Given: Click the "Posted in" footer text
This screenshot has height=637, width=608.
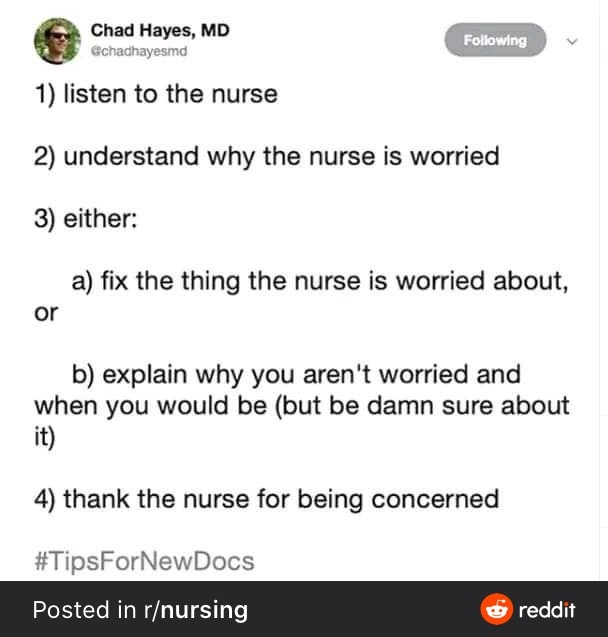Looking at the screenshot, I should click(84, 610).
